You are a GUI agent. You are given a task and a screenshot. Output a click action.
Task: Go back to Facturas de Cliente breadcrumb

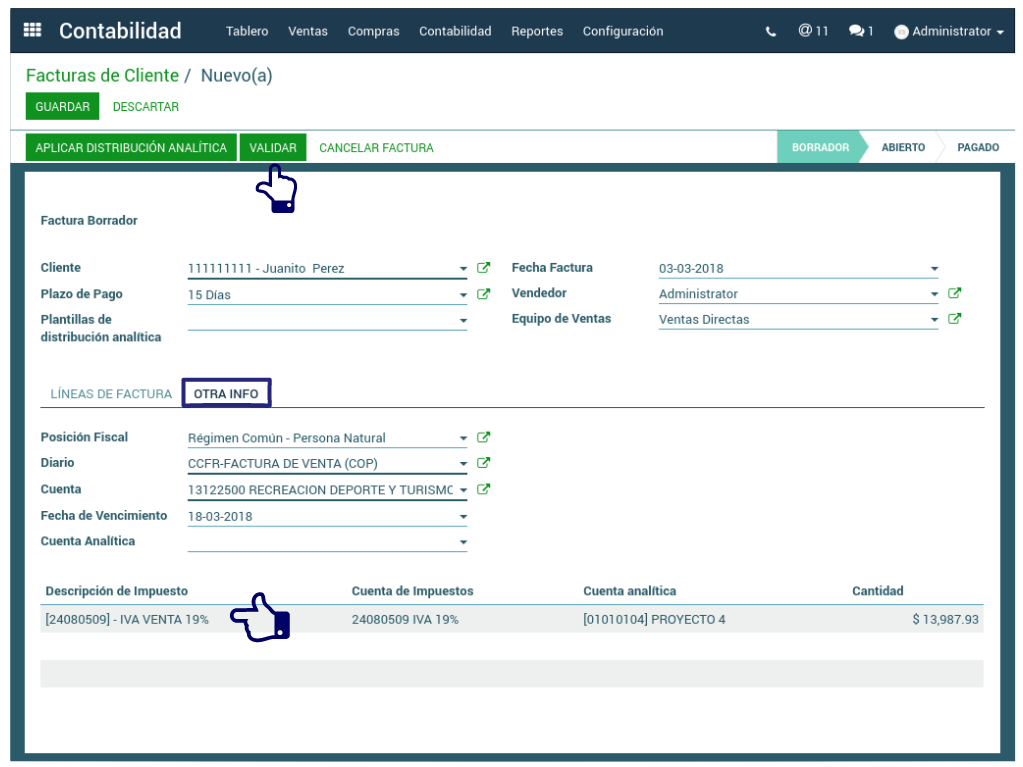click(x=102, y=76)
